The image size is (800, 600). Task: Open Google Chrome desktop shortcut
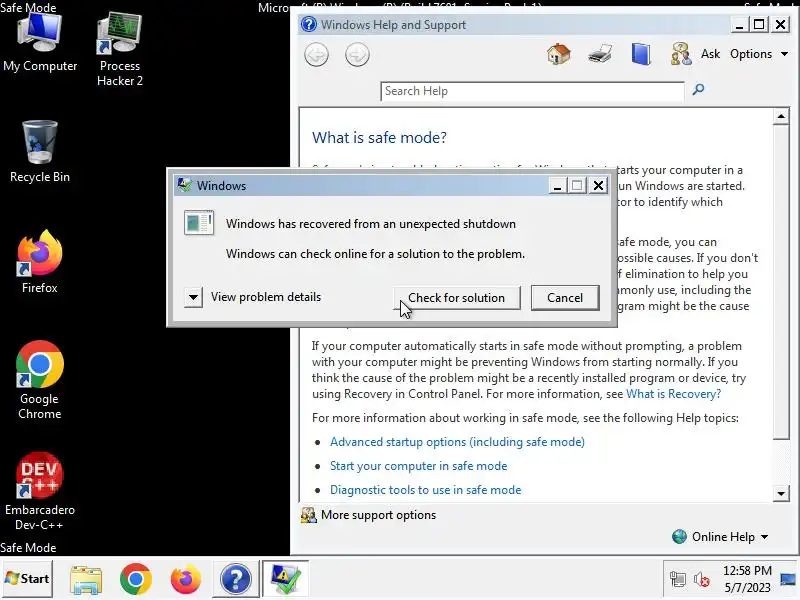40,380
